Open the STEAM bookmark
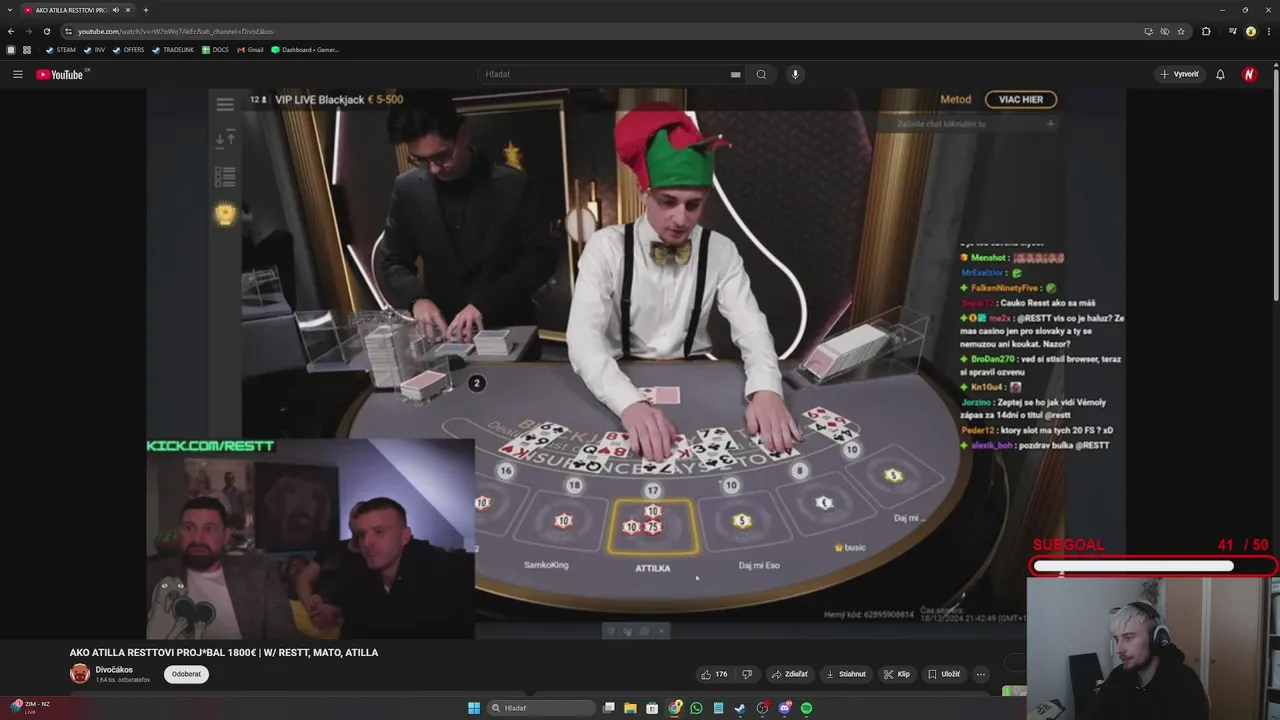The height and width of the screenshot is (720, 1280). (60, 49)
